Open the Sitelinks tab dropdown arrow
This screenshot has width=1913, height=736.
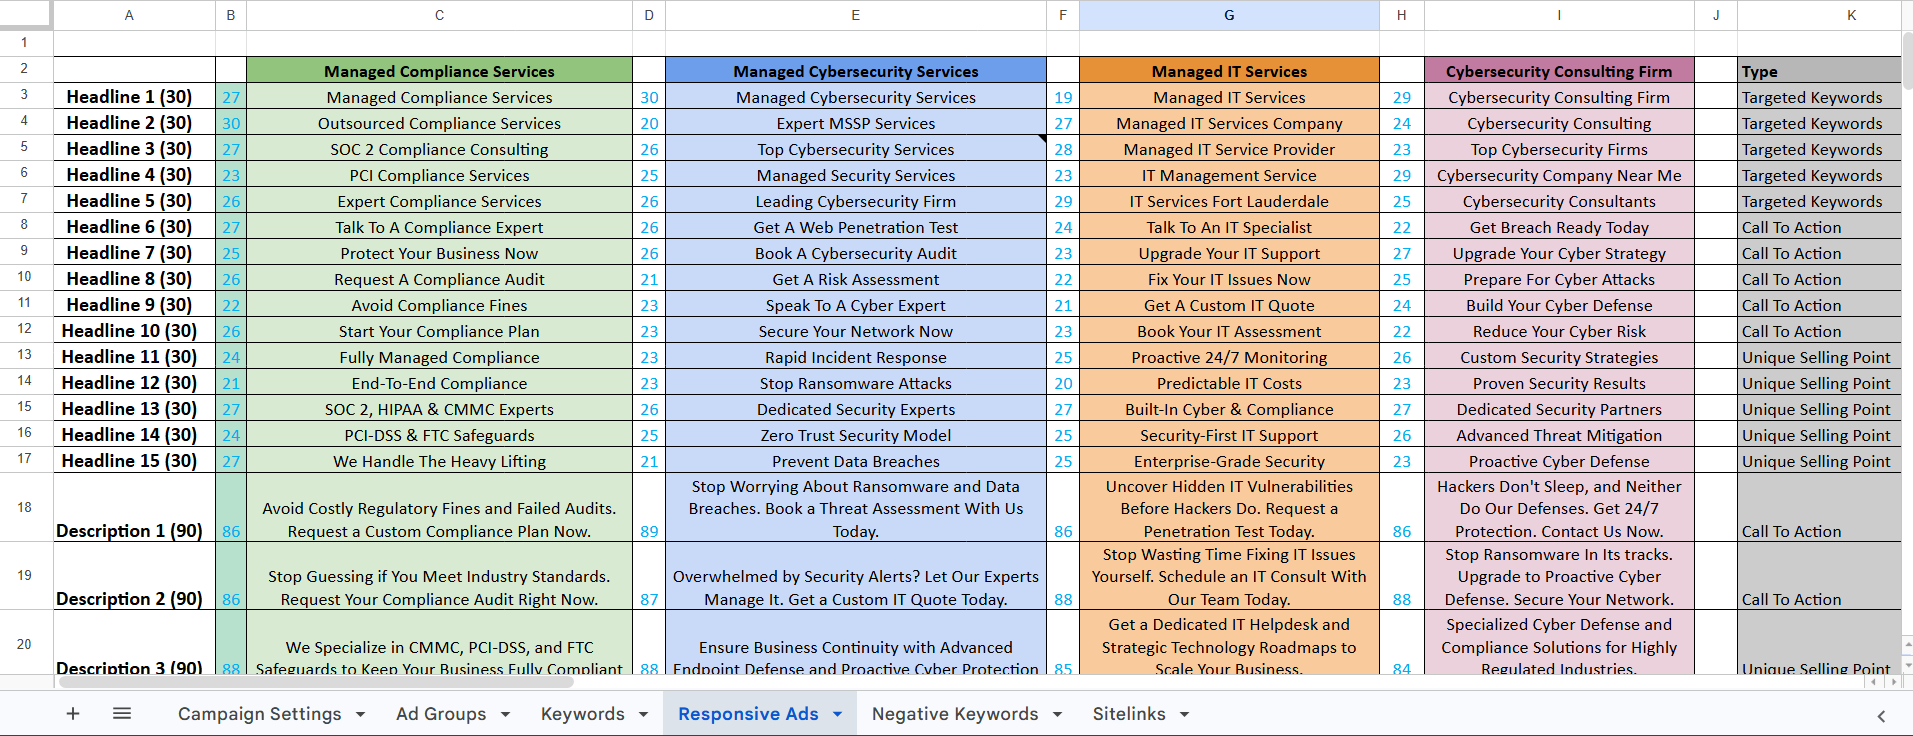tap(1184, 714)
